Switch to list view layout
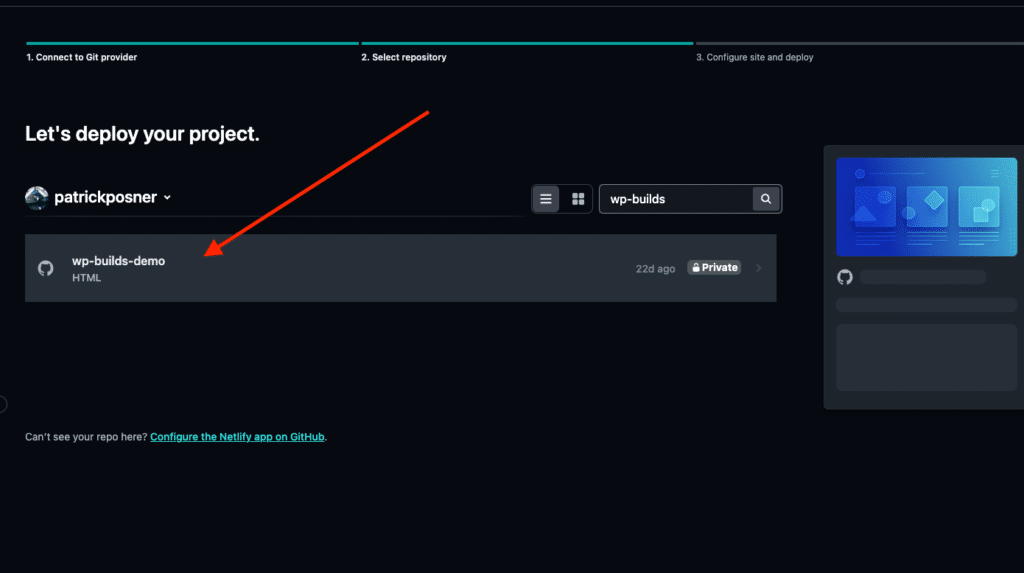Screen dimensions: 1024x573 click(545, 199)
